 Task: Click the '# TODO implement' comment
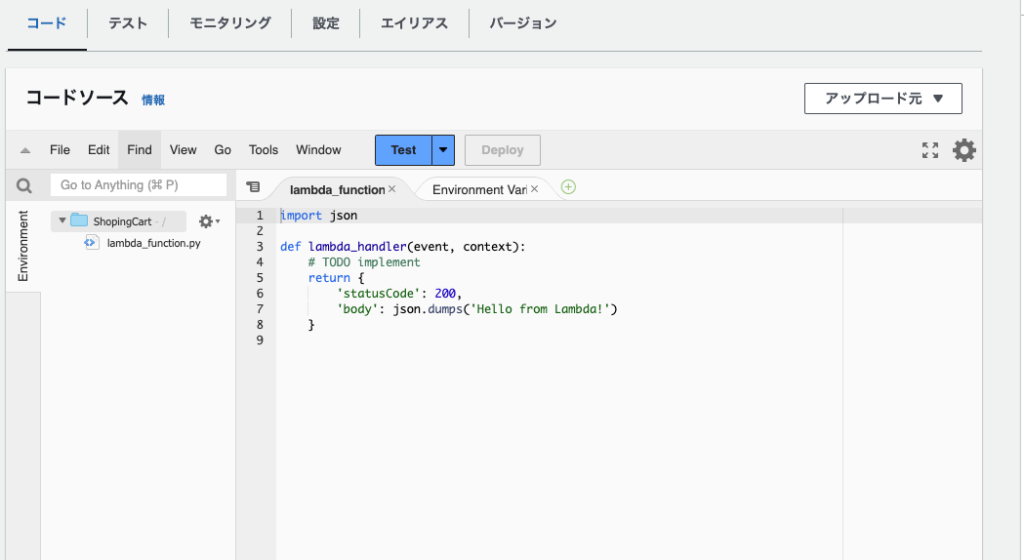point(364,262)
